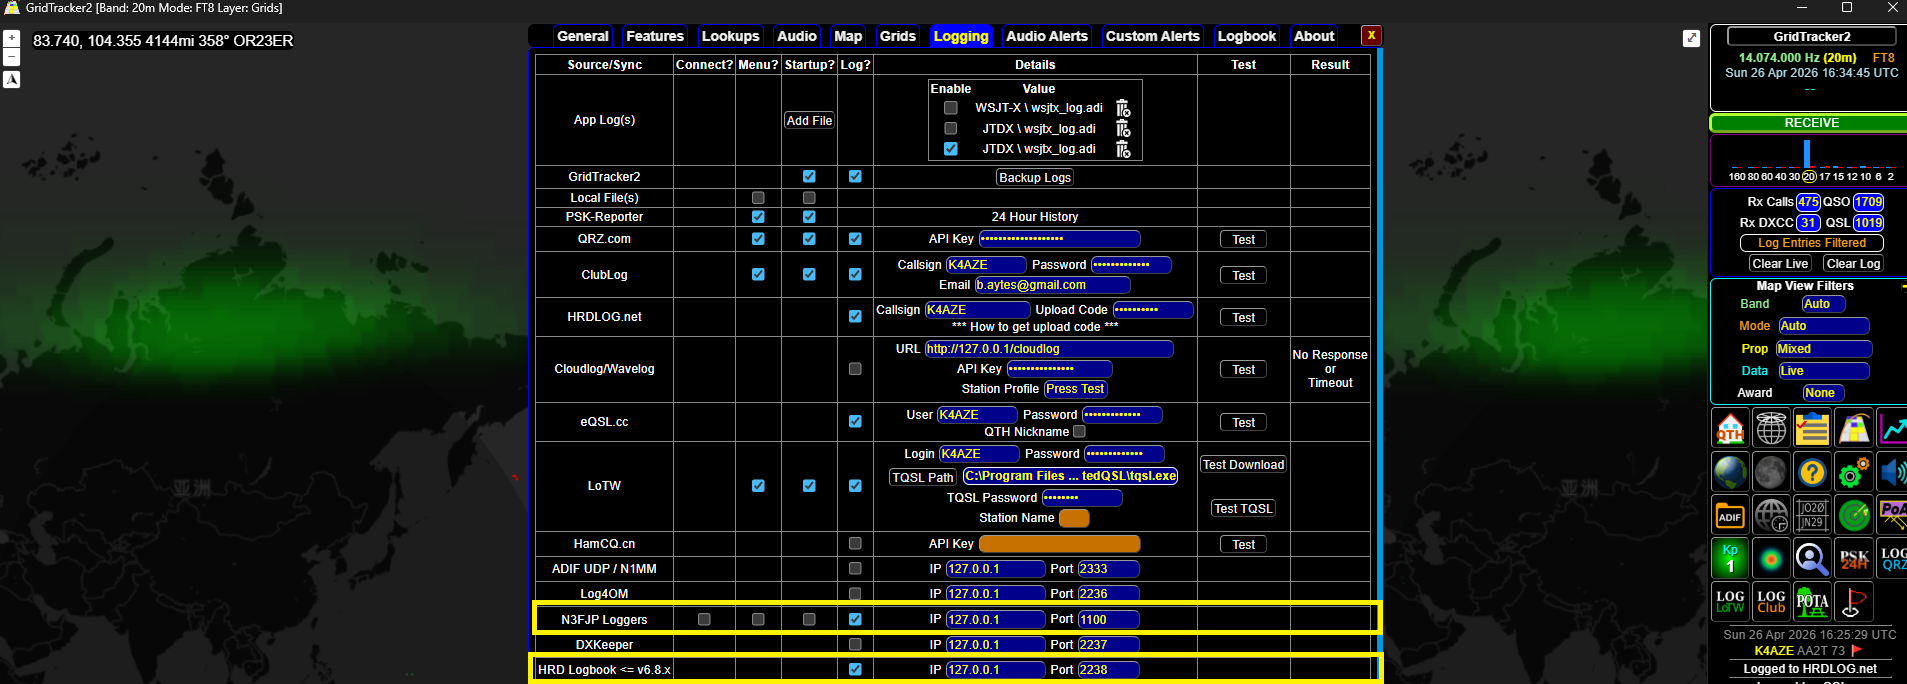
Task: Open the POTA park icon
Action: [x=1812, y=602]
